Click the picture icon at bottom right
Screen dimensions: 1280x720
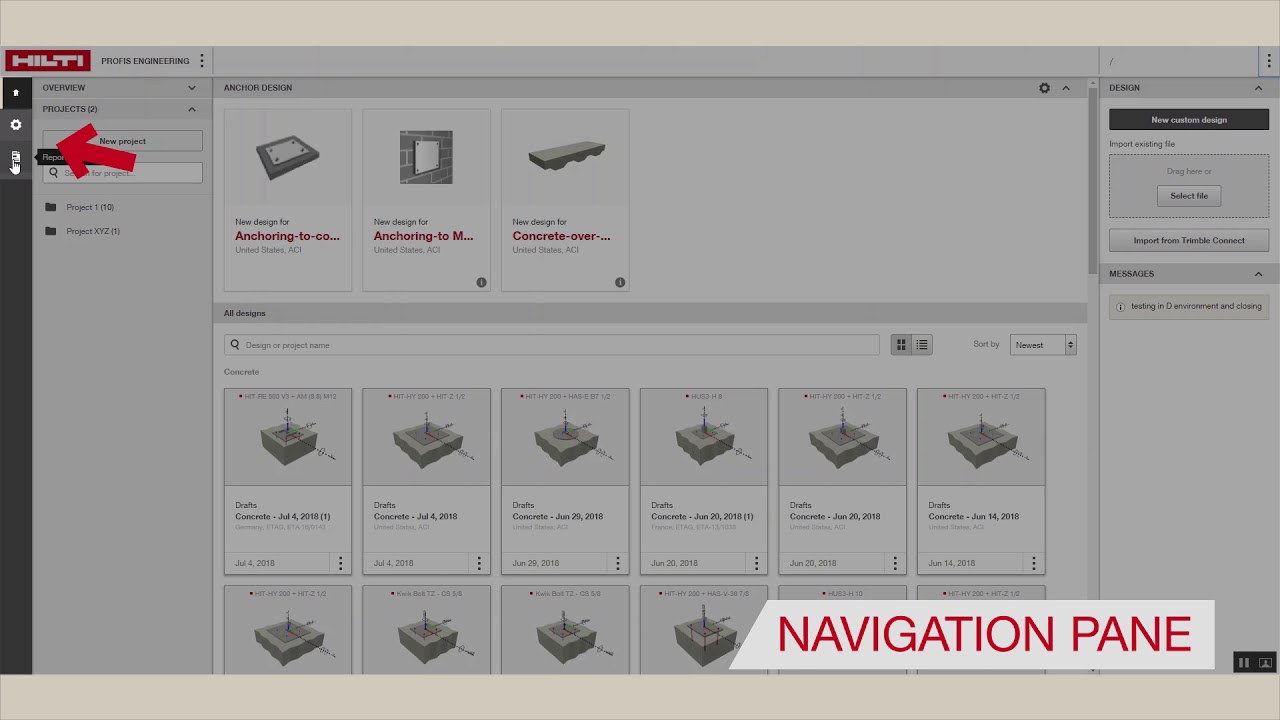[x=1265, y=662]
